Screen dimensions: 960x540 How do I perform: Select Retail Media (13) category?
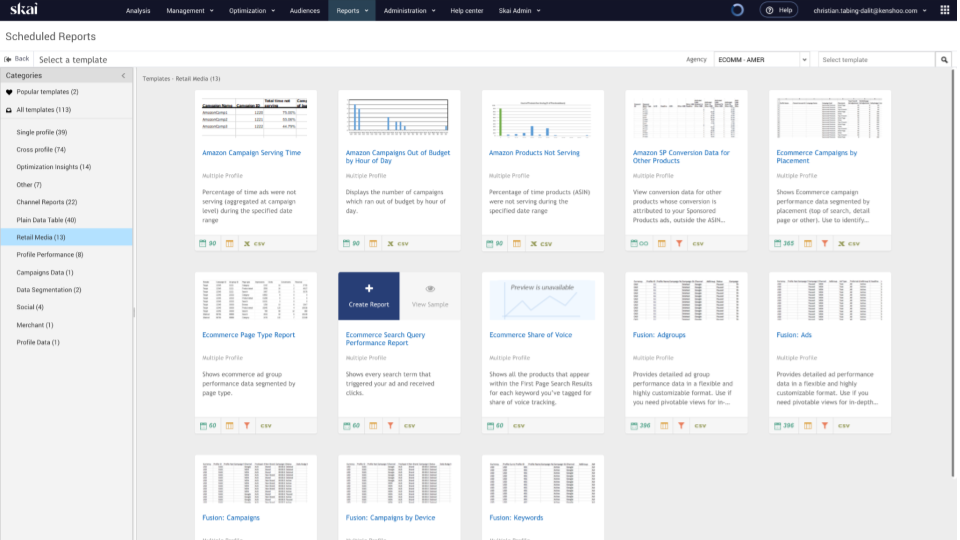pyautogui.click(x=66, y=237)
